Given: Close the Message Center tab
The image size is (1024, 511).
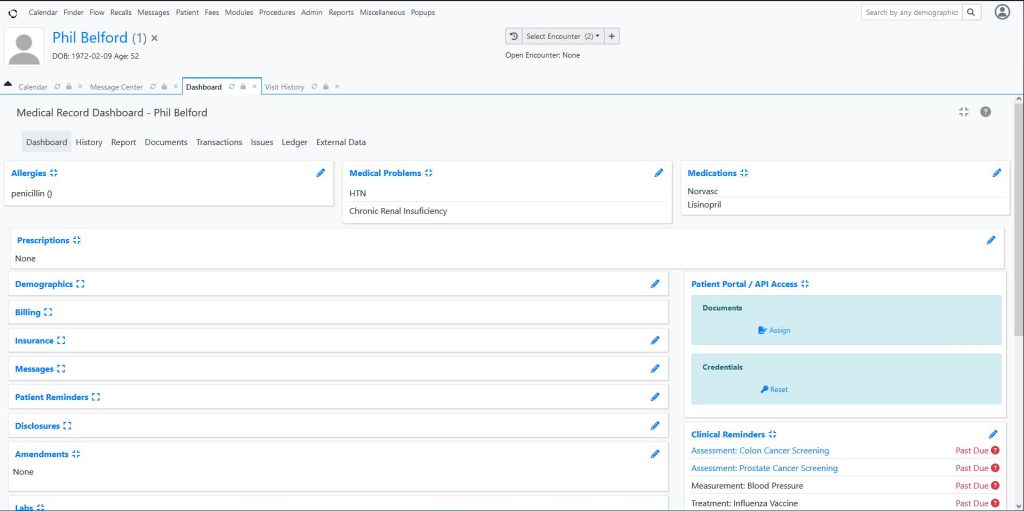Looking at the screenshot, I should tap(175, 87).
